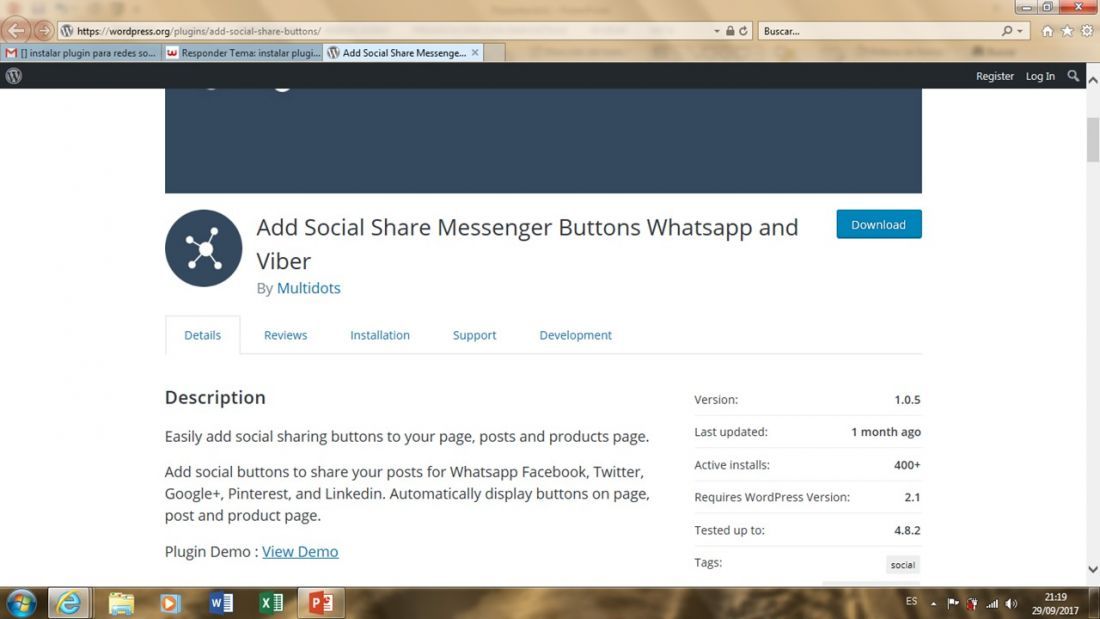Click the vertical scrollbar thumb
Screen dimensions: 1100x619
click(x=1092, y=140)
